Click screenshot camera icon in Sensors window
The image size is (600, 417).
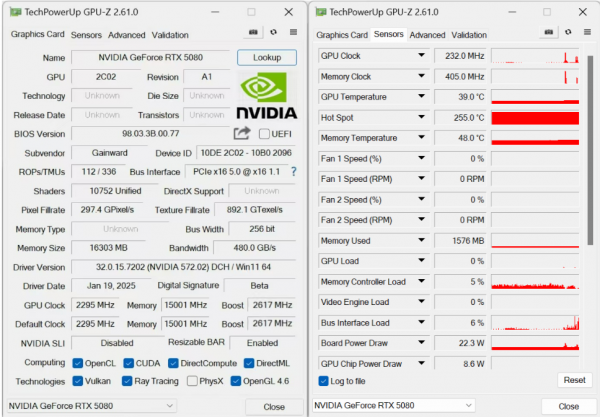548,32
